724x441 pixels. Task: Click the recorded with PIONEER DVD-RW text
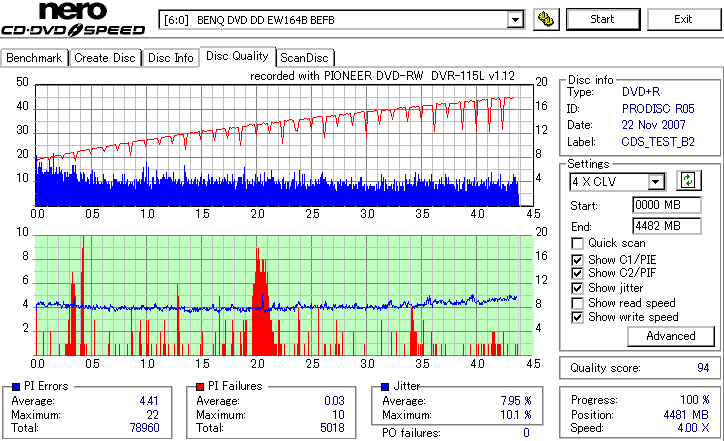(x=382, y=76)
